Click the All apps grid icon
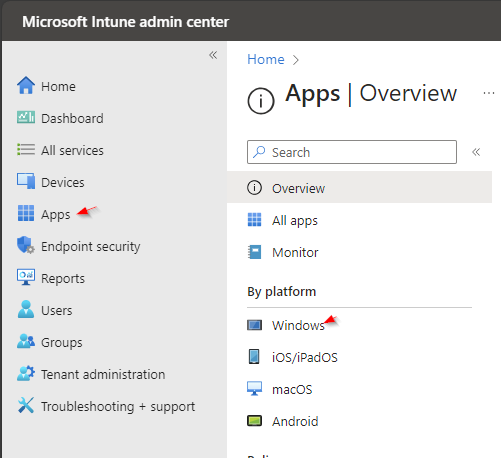Viewport: 501px width, 458px height. pyautogui.click(x=254, y=220)
